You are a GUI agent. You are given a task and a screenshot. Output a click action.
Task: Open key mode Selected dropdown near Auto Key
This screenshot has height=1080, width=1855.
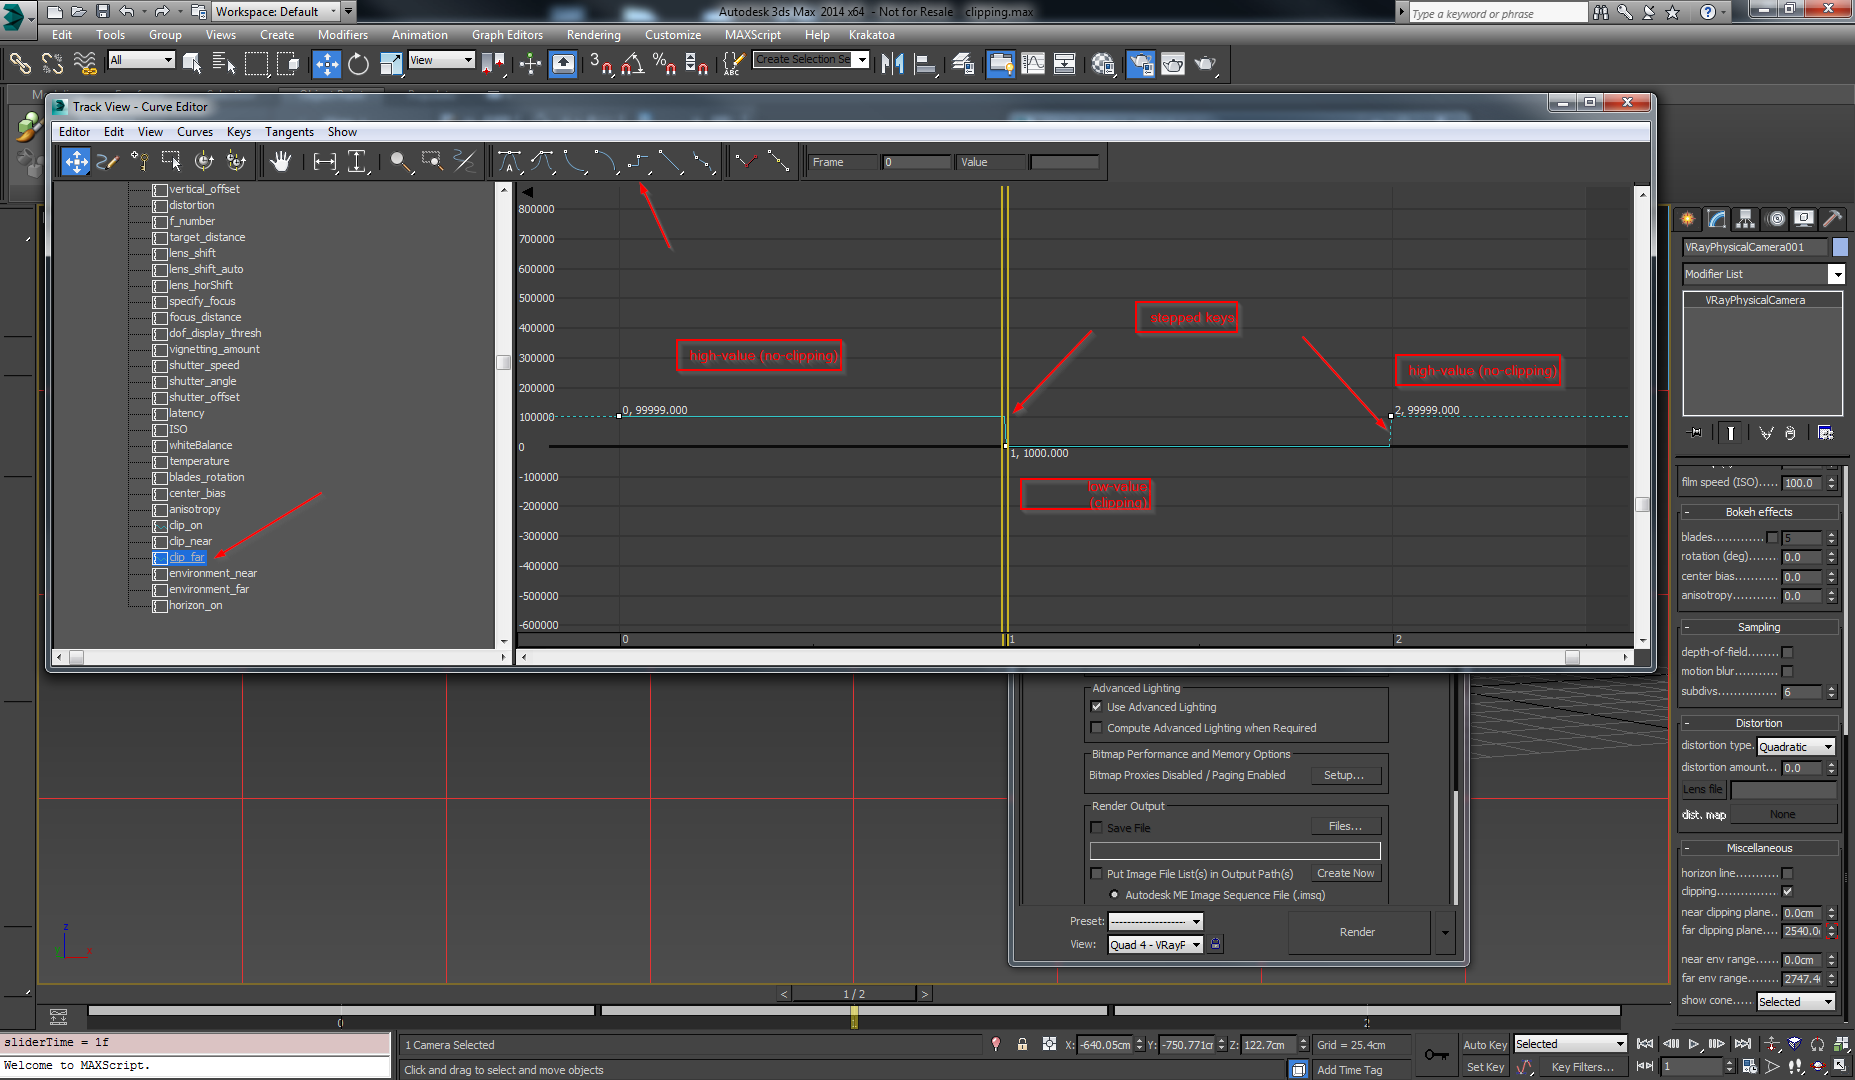(1571, 1044)
